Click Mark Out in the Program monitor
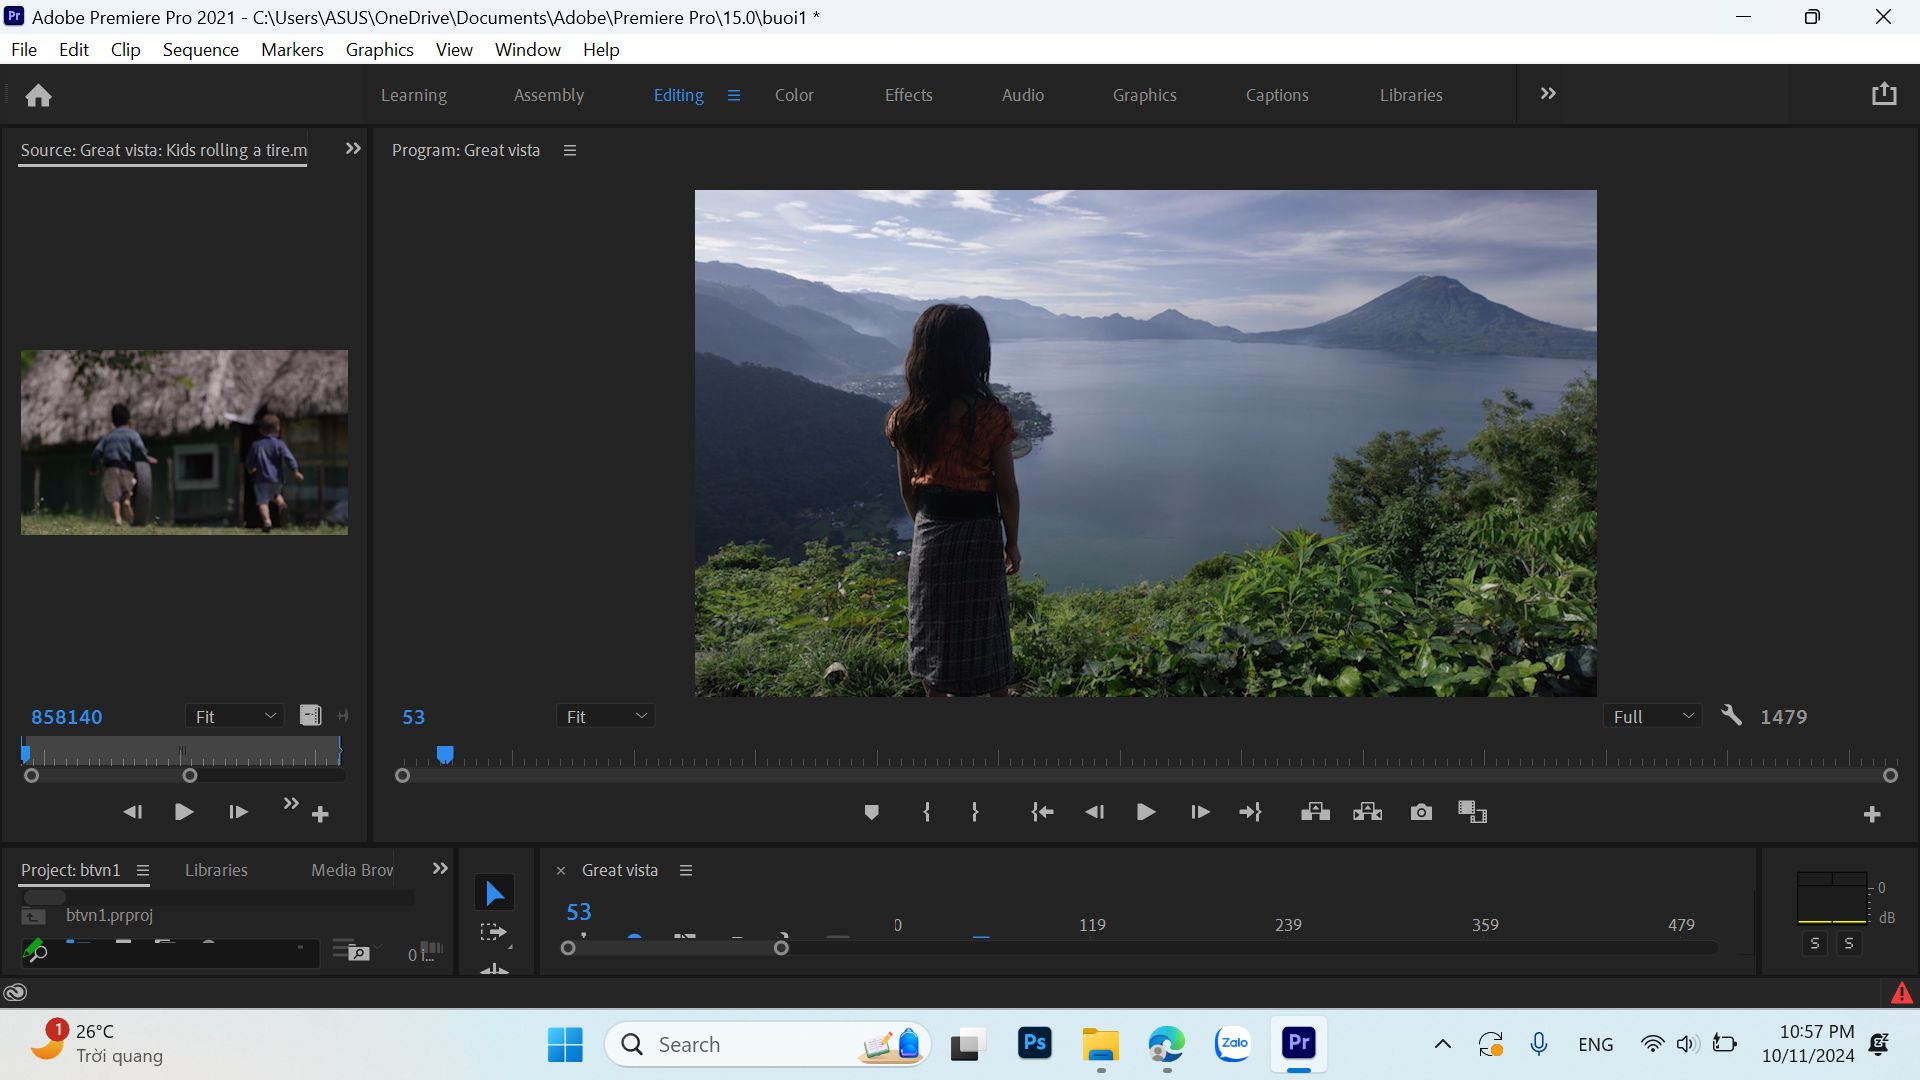This screenshot has width=1920, height=1080. pos(975,813)
